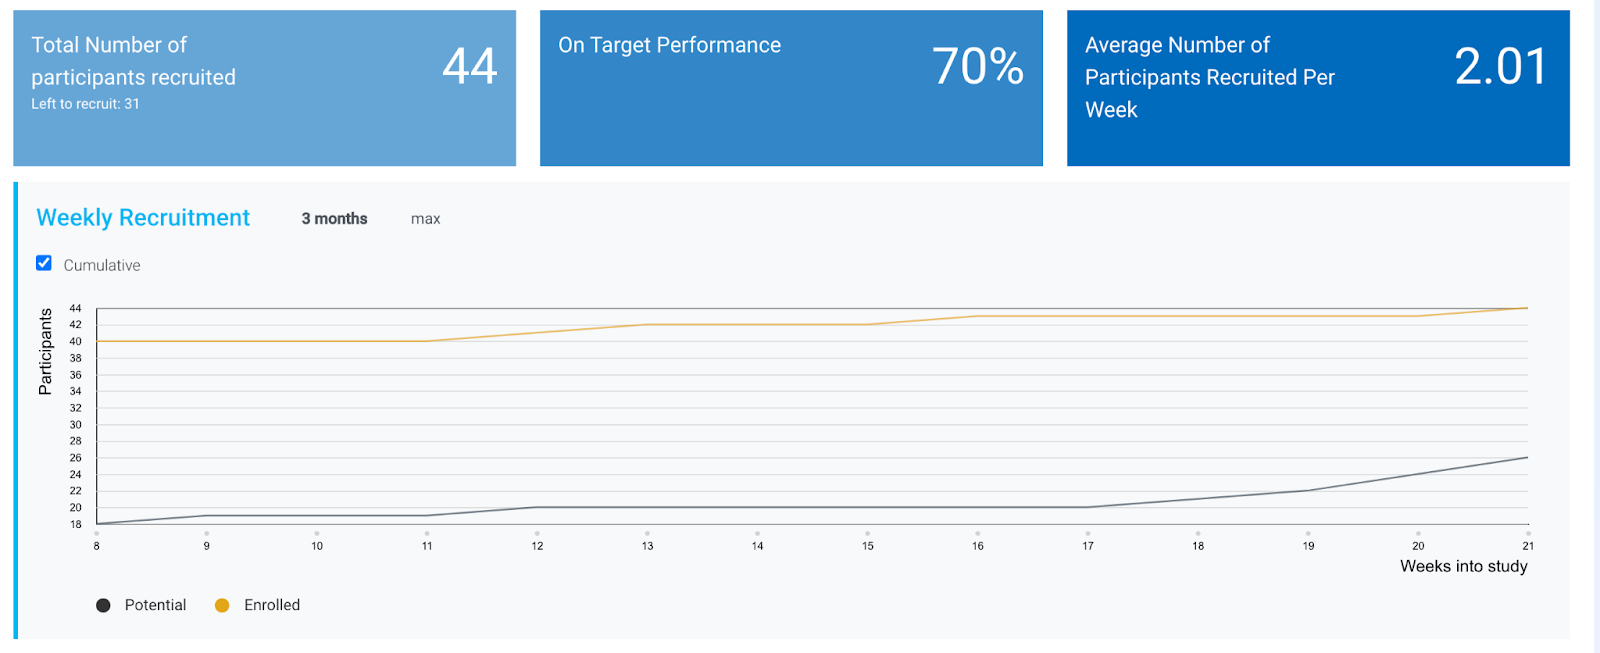Select the 3 months range tab
The height and width of the screenshot is (653, 1600).
(x=334, y=219)
